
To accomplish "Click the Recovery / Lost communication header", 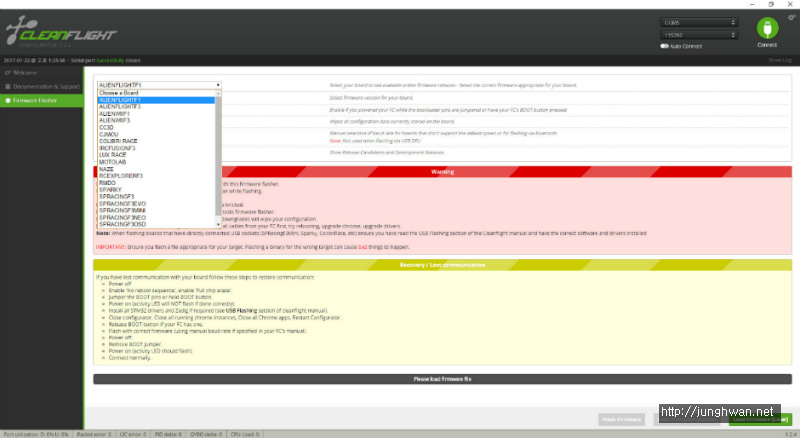I will (x=442, y=265).
